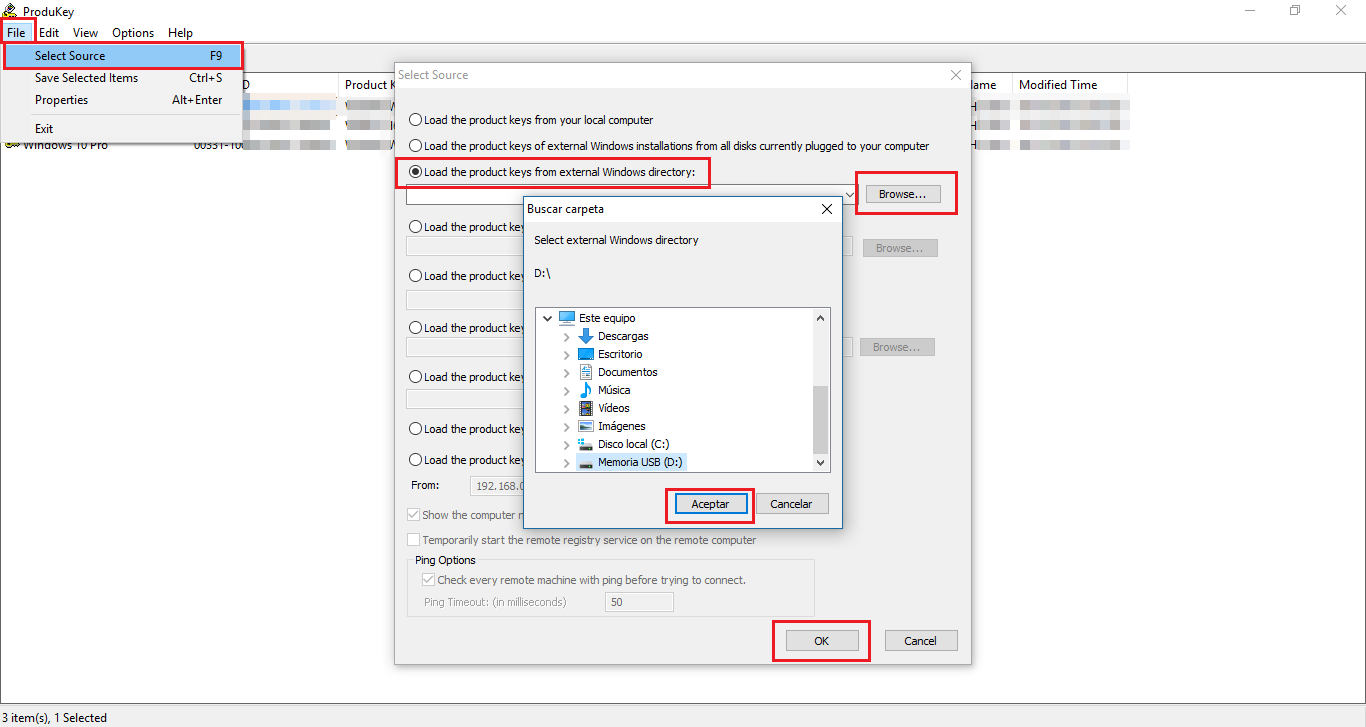This screenshot has height=727, width=1366.
Task: Open the external Windows directory combo dropdown arrow
Action: [x=850, y=195]
